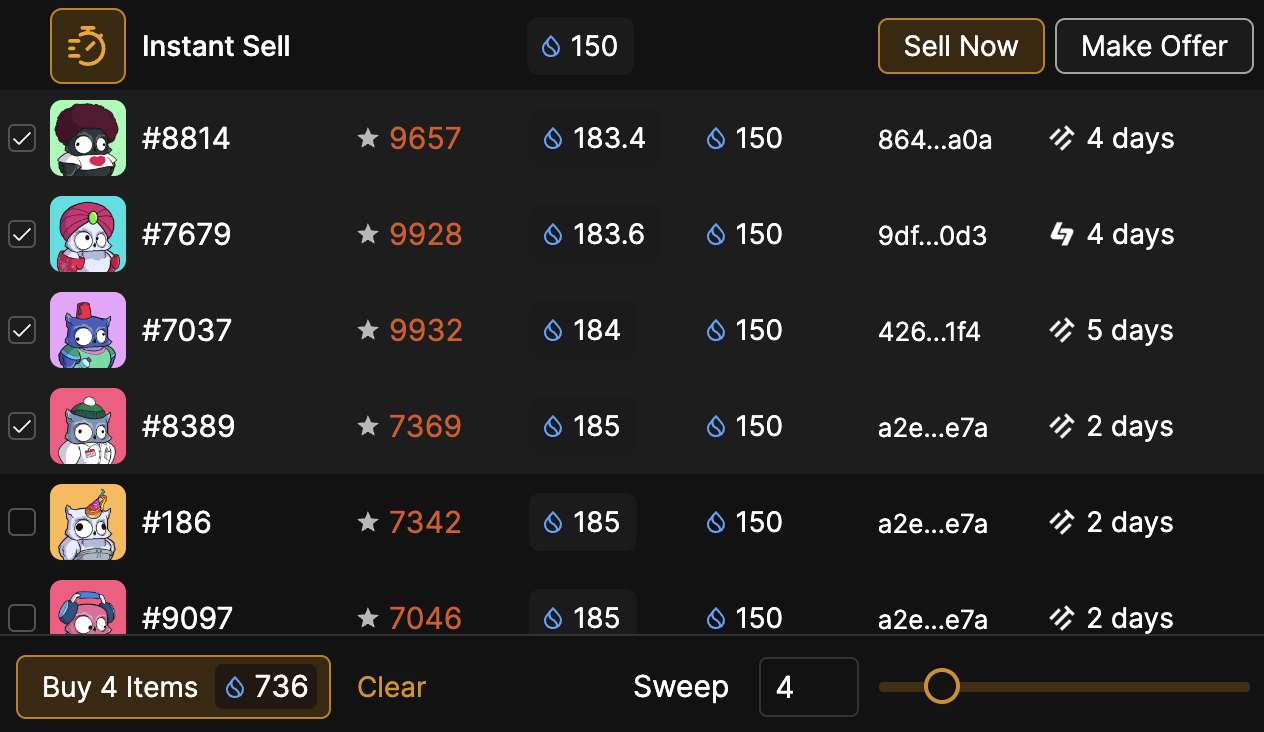Open the #7679 turban NFT thumbnail

coord(88,235)
